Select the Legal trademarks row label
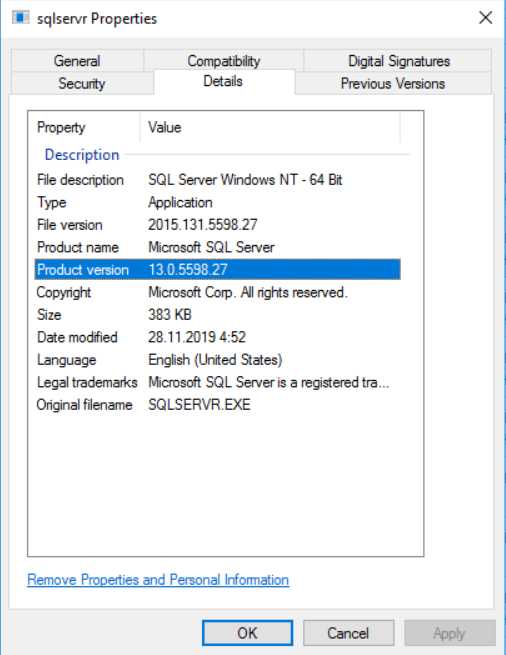 (87, 382)
